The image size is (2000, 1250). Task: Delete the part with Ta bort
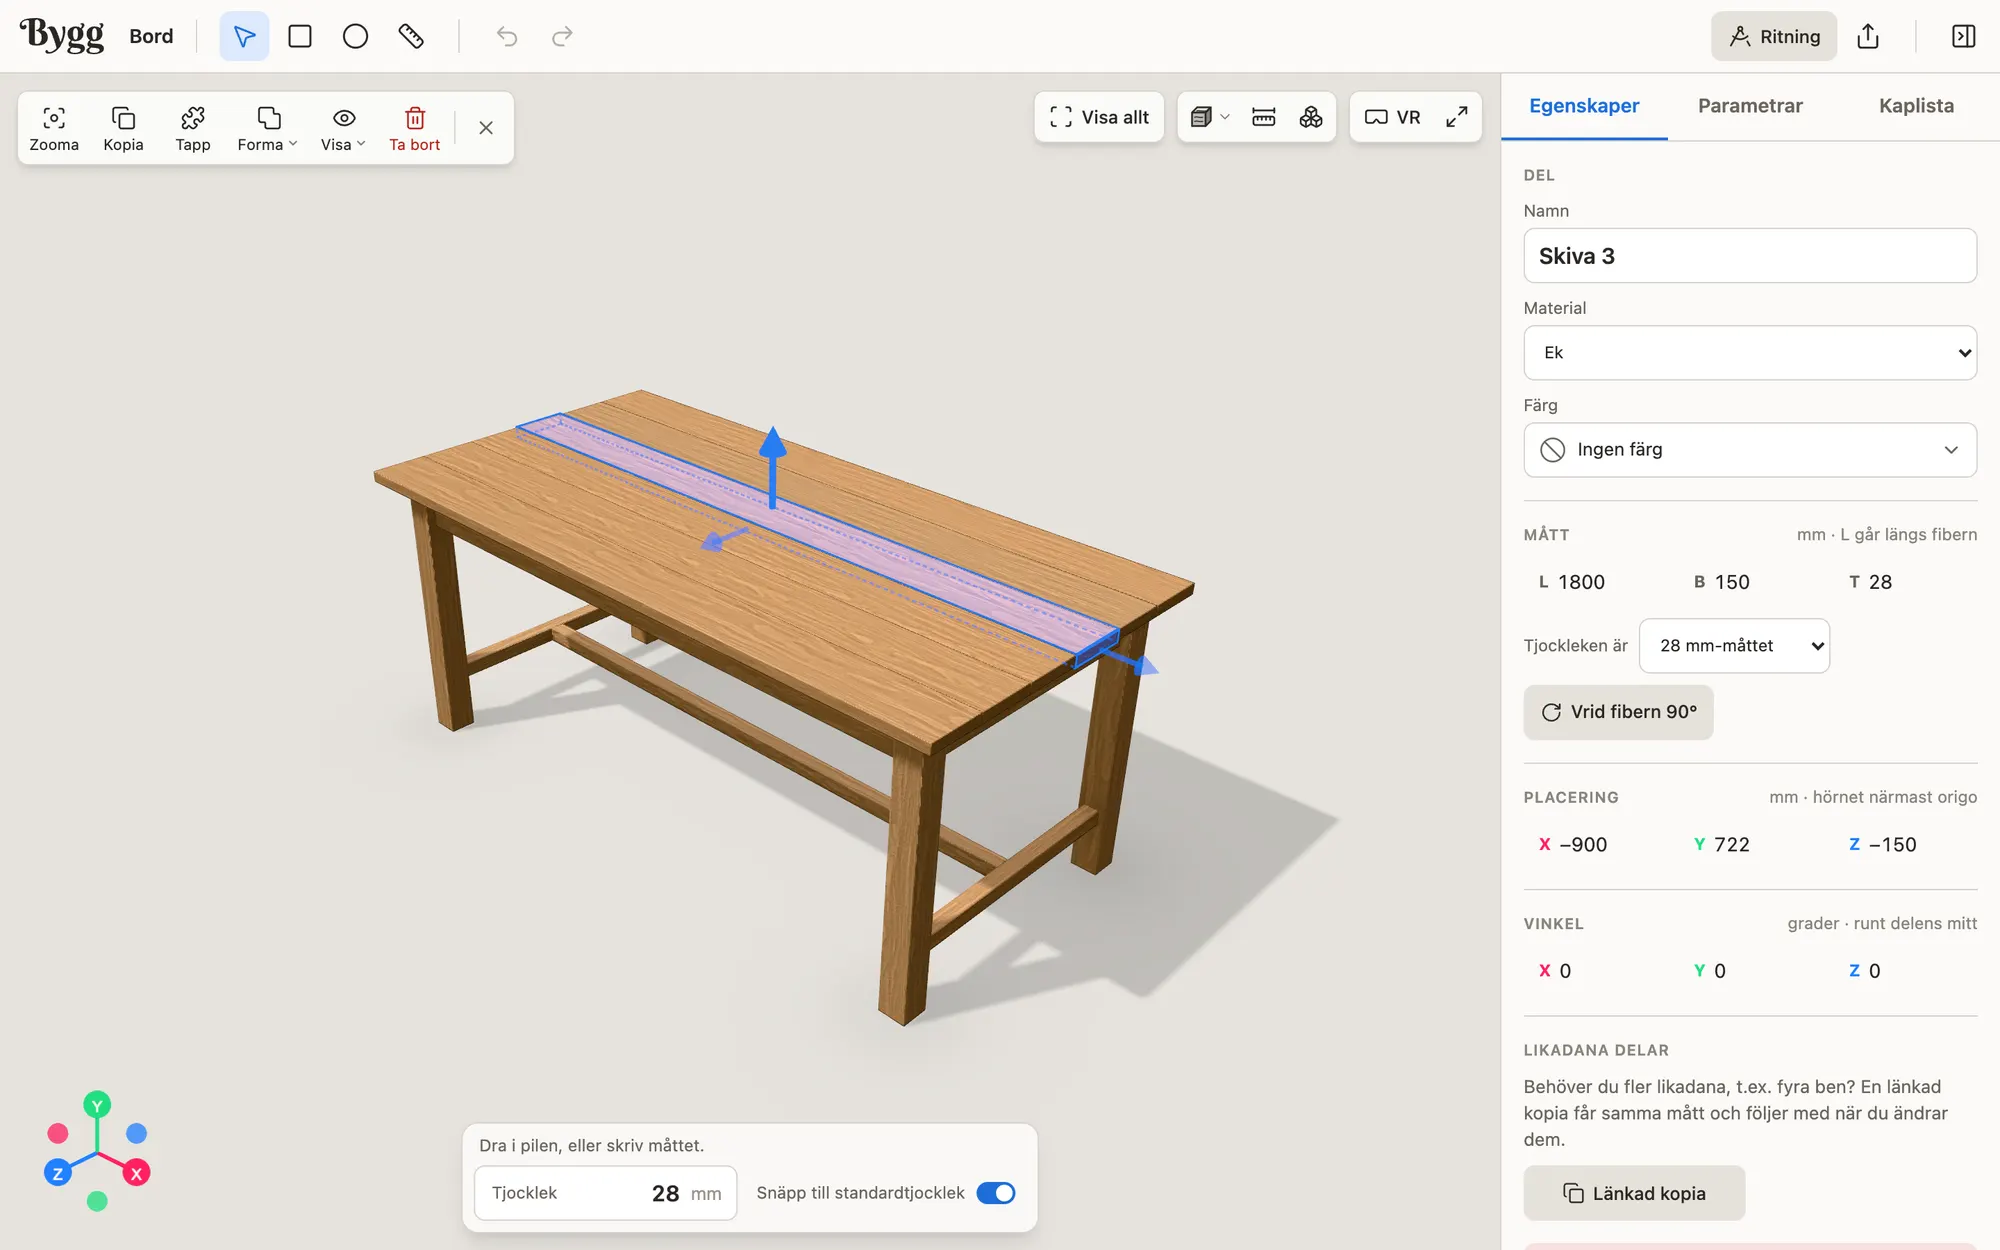point(415,129)
